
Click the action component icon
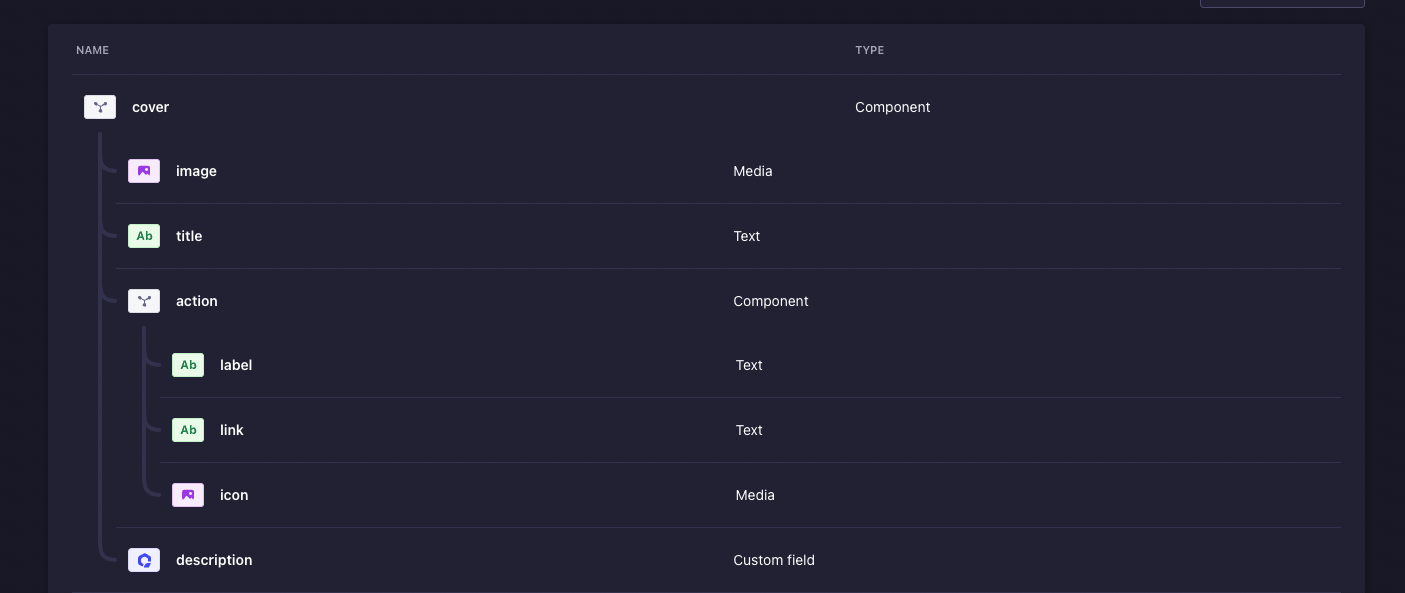pos(144,301)
